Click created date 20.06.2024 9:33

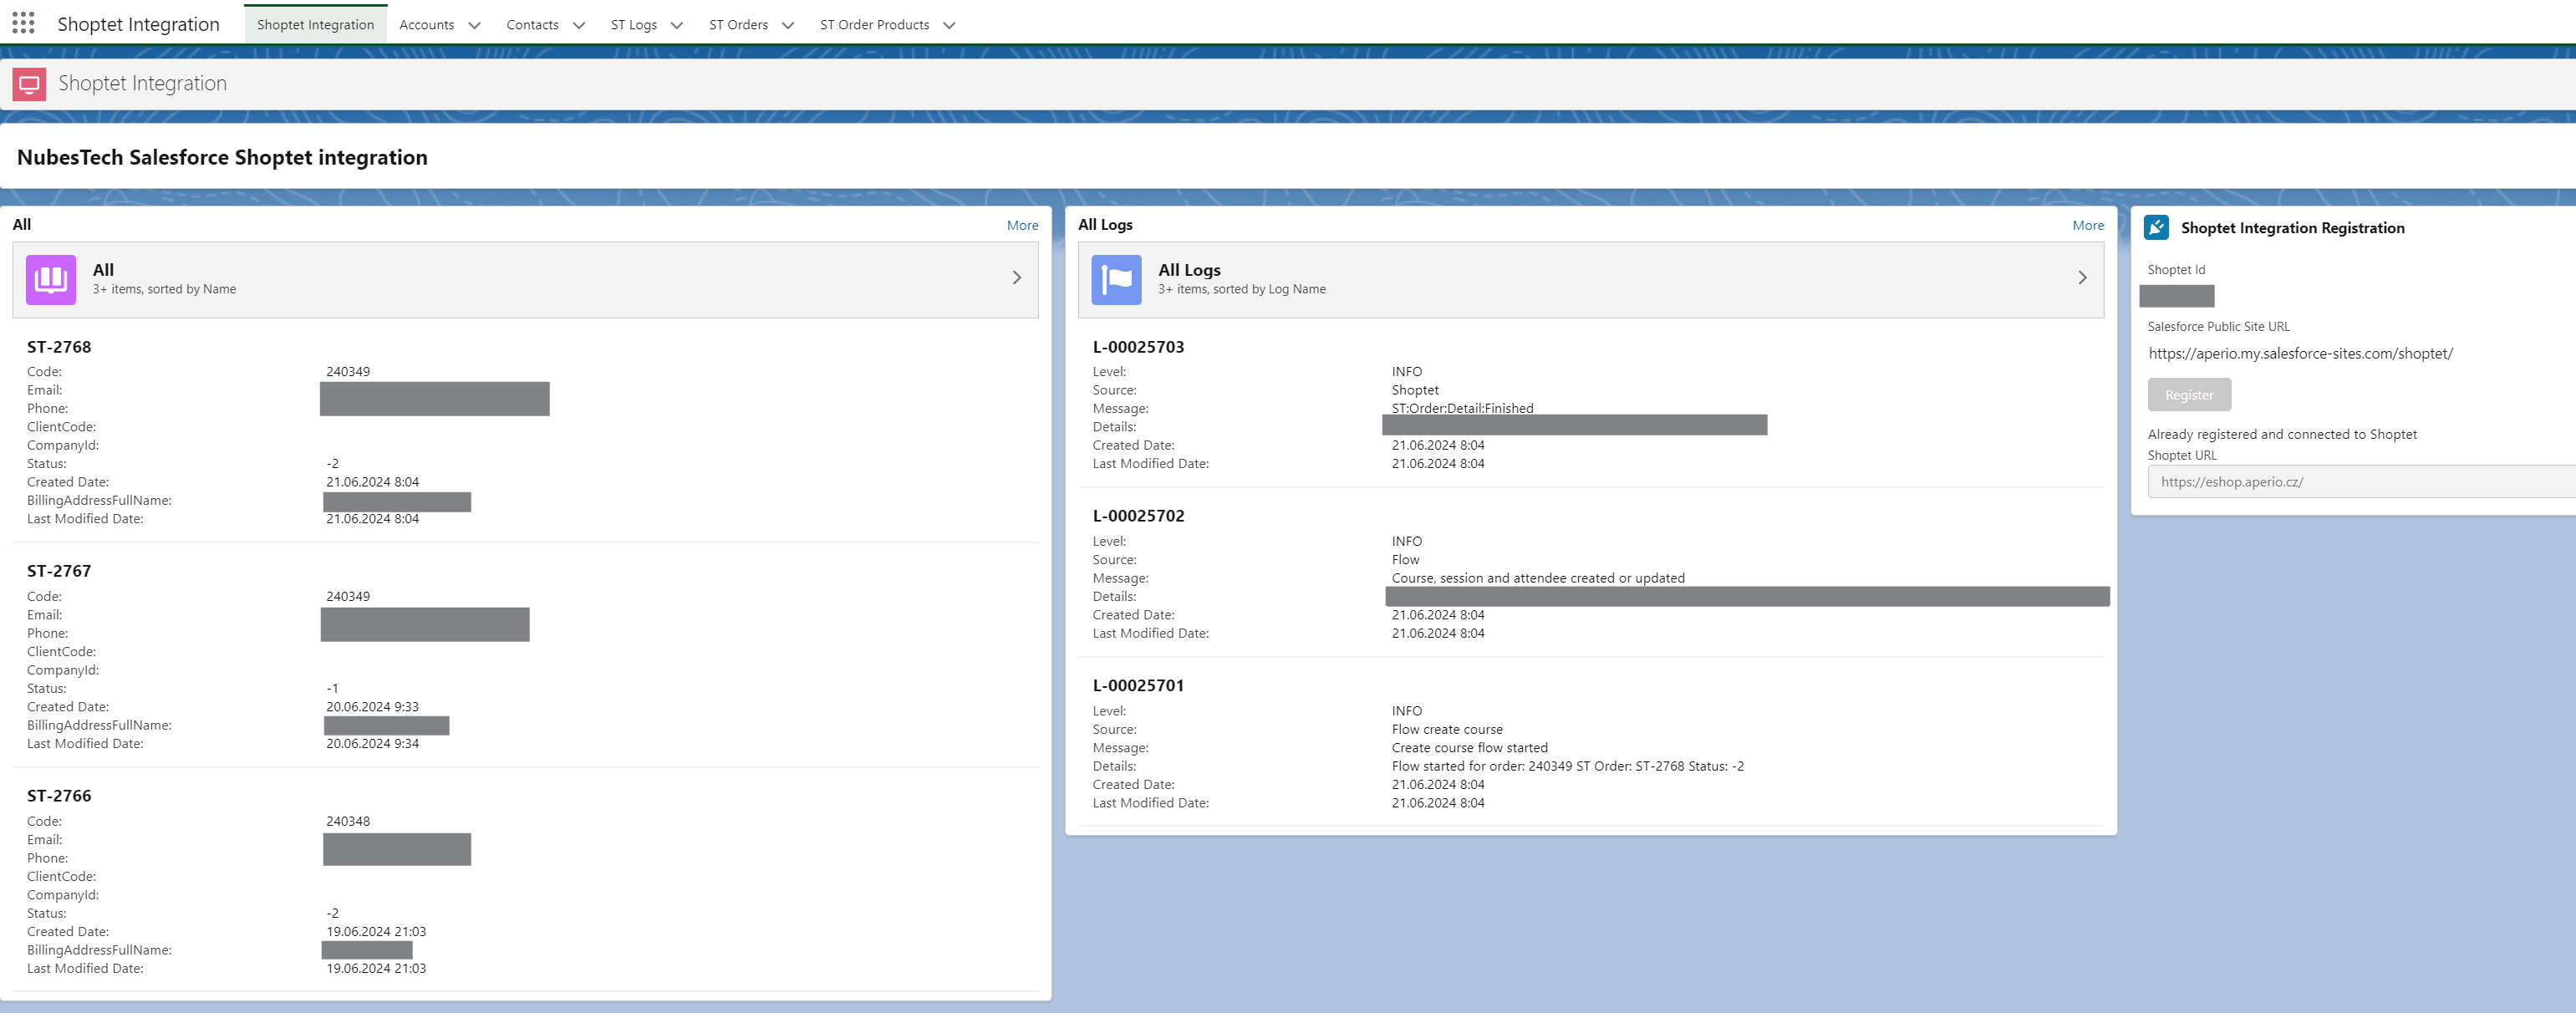pyautogui.click(x=372, y=707)
